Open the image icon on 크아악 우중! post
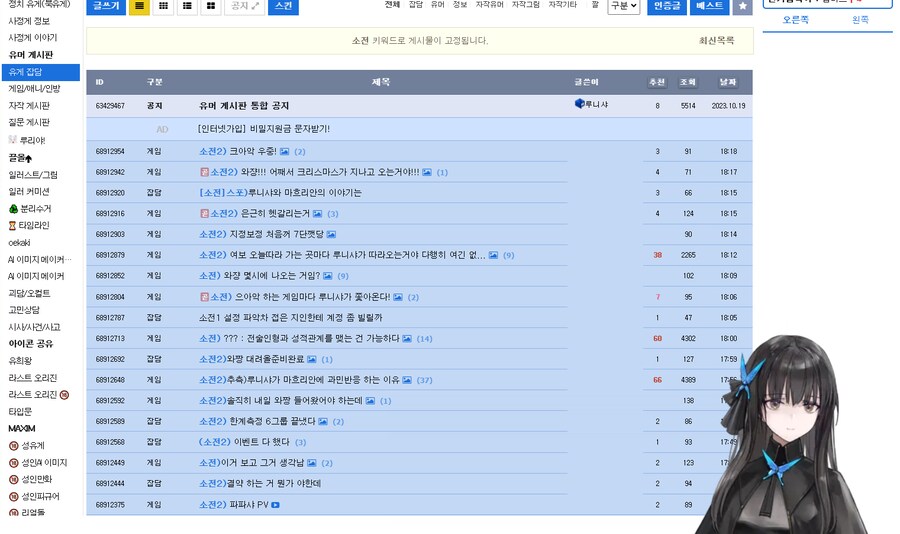The height and width of the screenshot is (534, 900). (x=284, y=152)
